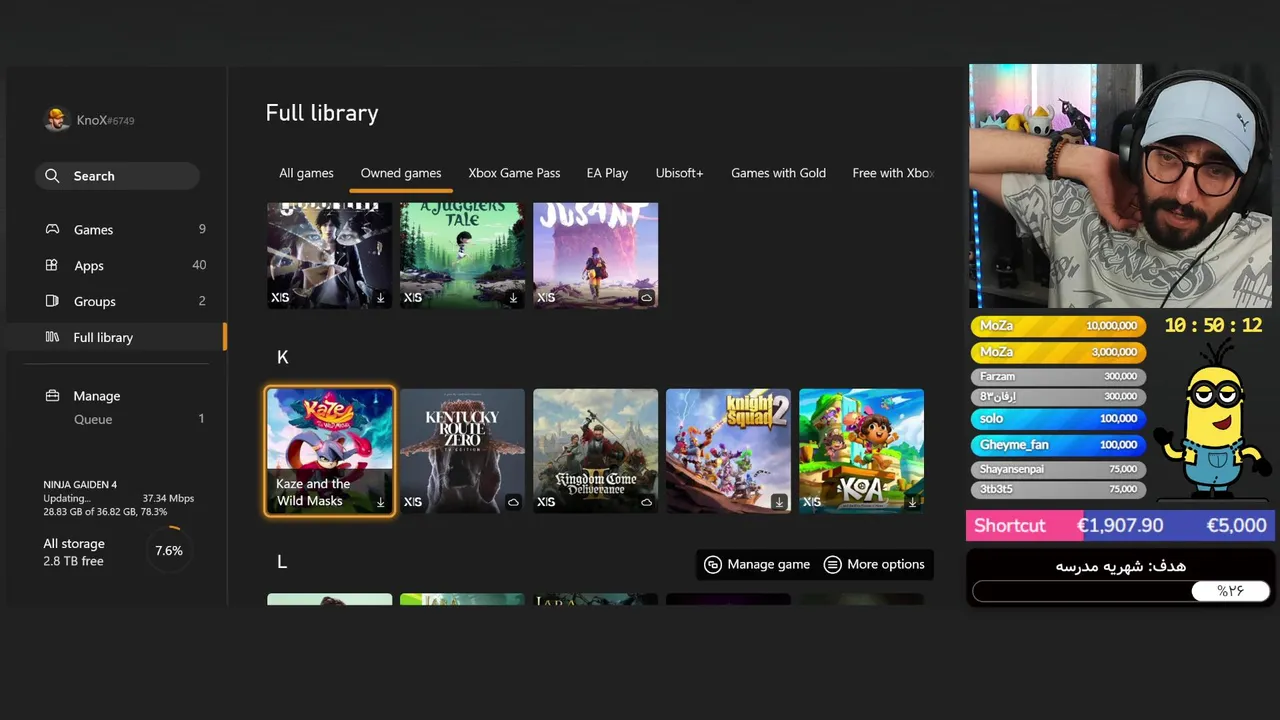This screenshot has height=720, width=1280.
Task: Open Kingdom Come Deliverance game tile
Action: click(595, 451)
